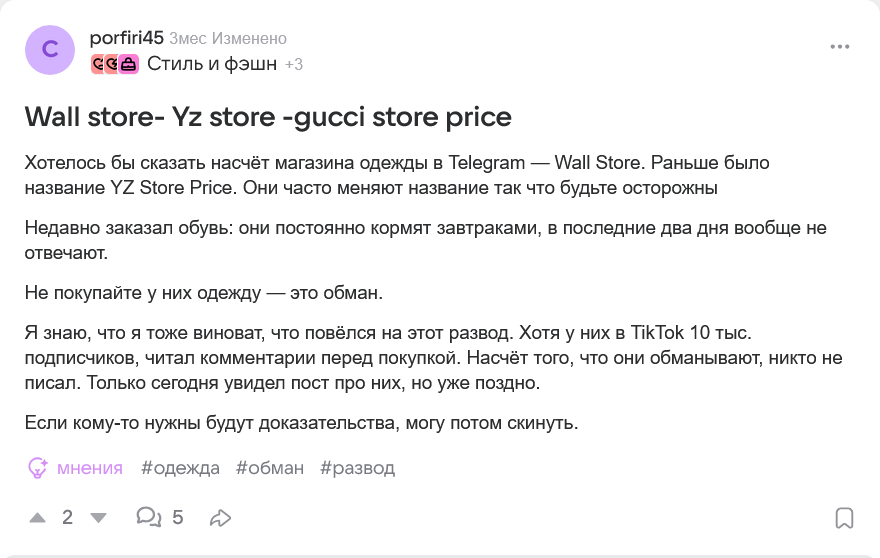Downvote the Wall store post
This screenshot has width=880, height=558.
(98, 518)
